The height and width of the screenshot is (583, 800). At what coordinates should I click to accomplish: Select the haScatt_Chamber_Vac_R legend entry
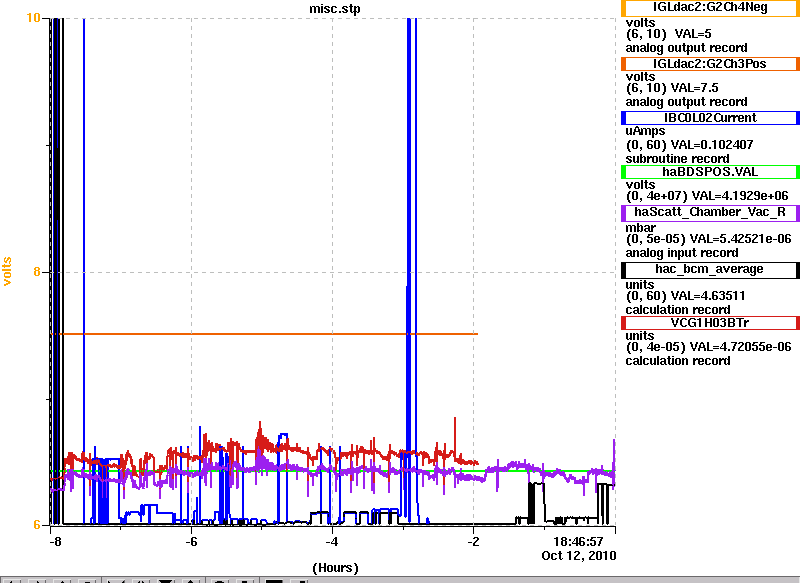click(x=710, y=213)
